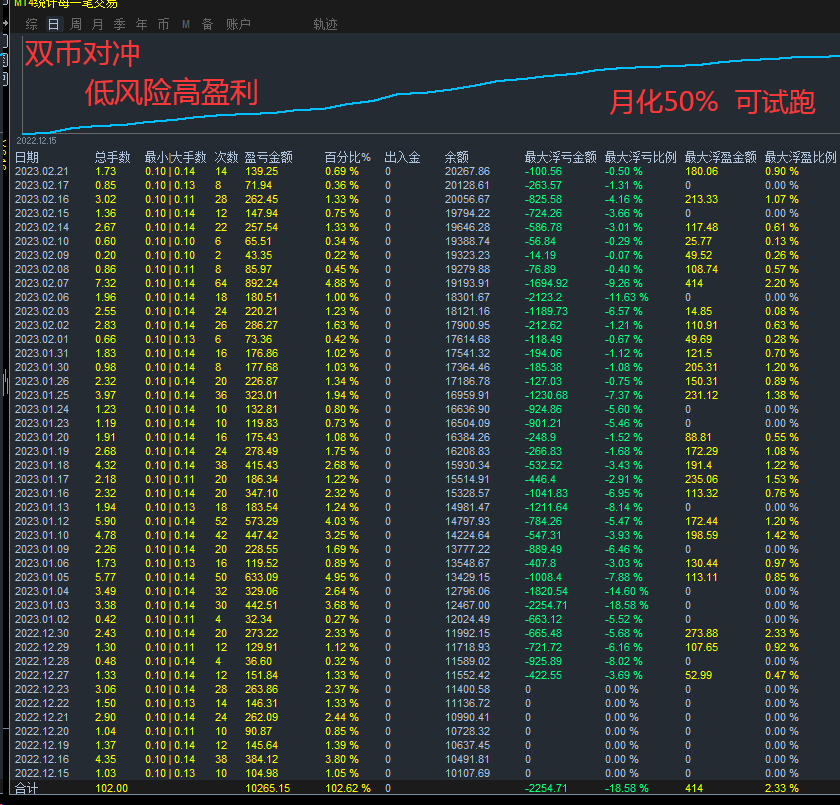Click trade count 52

point(221,521)
